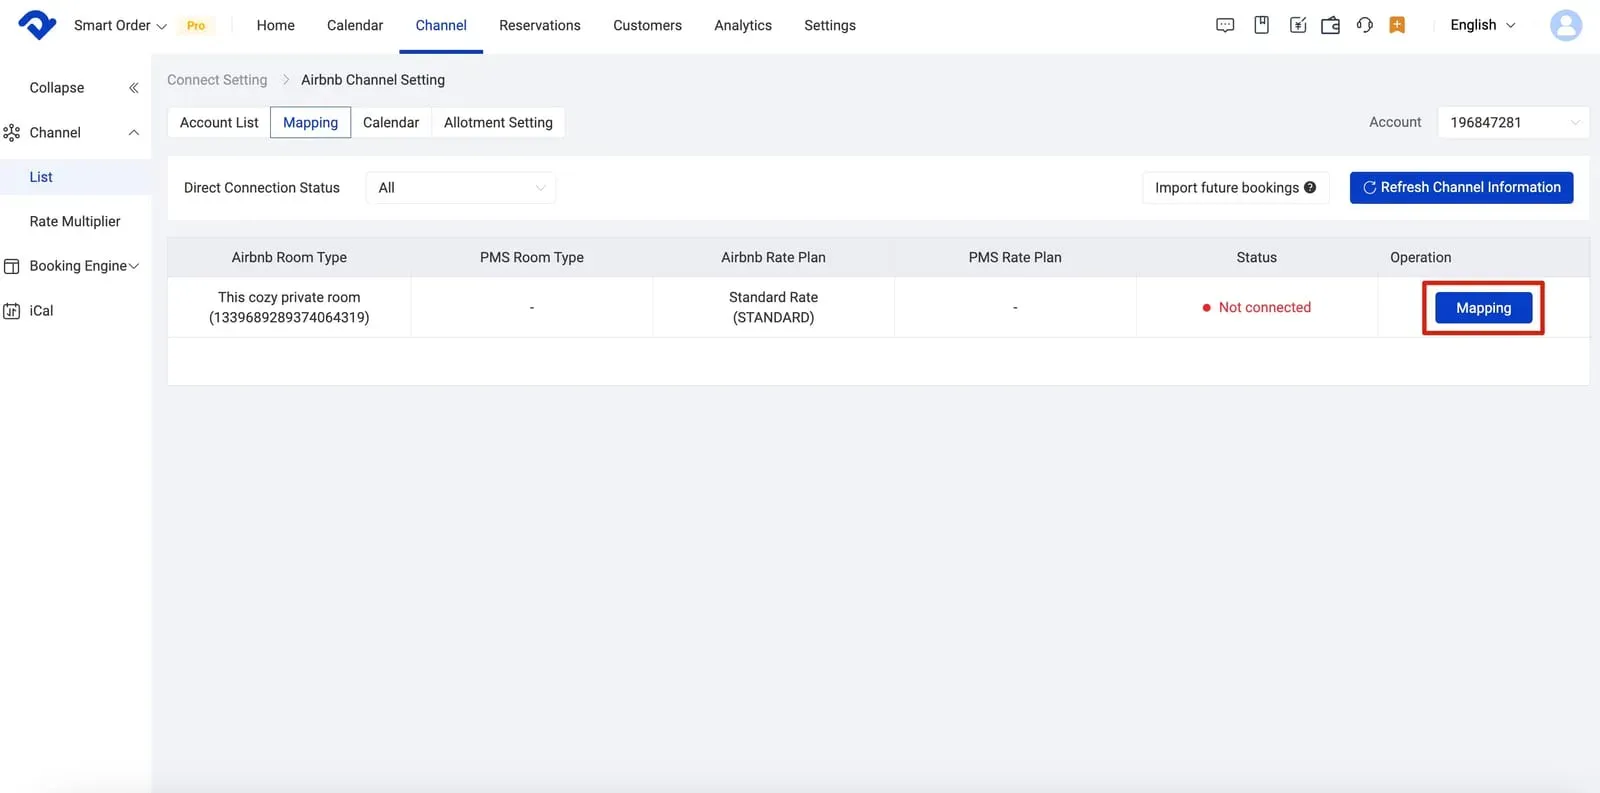
Task: Click 'Airbnb Rate Plan' column header
Action: coord(773,257)
